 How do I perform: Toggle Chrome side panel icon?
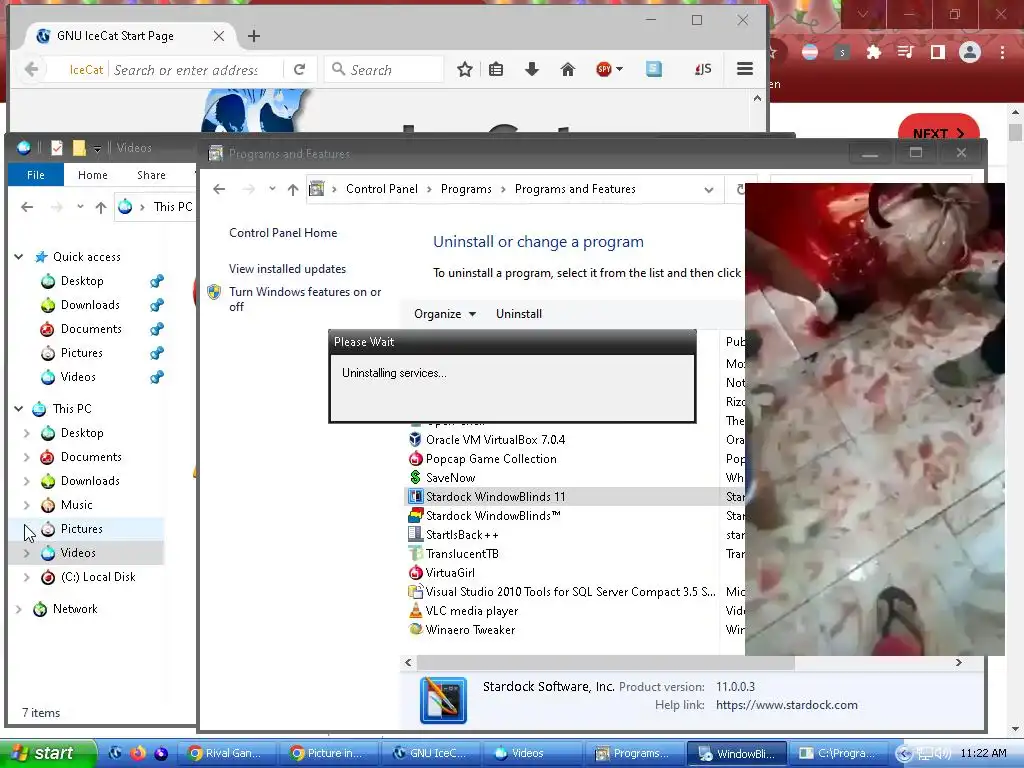tap(938, 52)
